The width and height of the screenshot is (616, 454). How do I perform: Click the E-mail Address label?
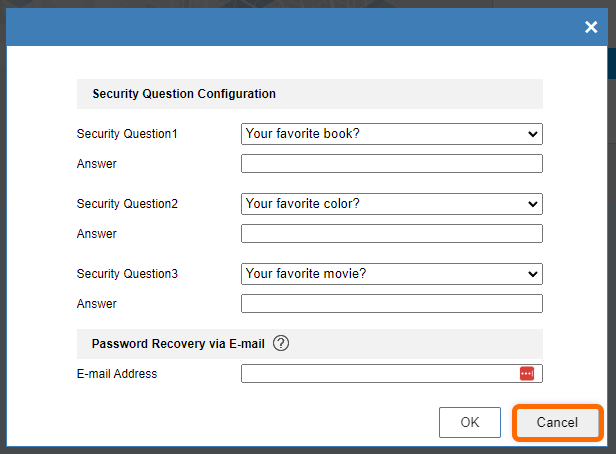point(117,374)
